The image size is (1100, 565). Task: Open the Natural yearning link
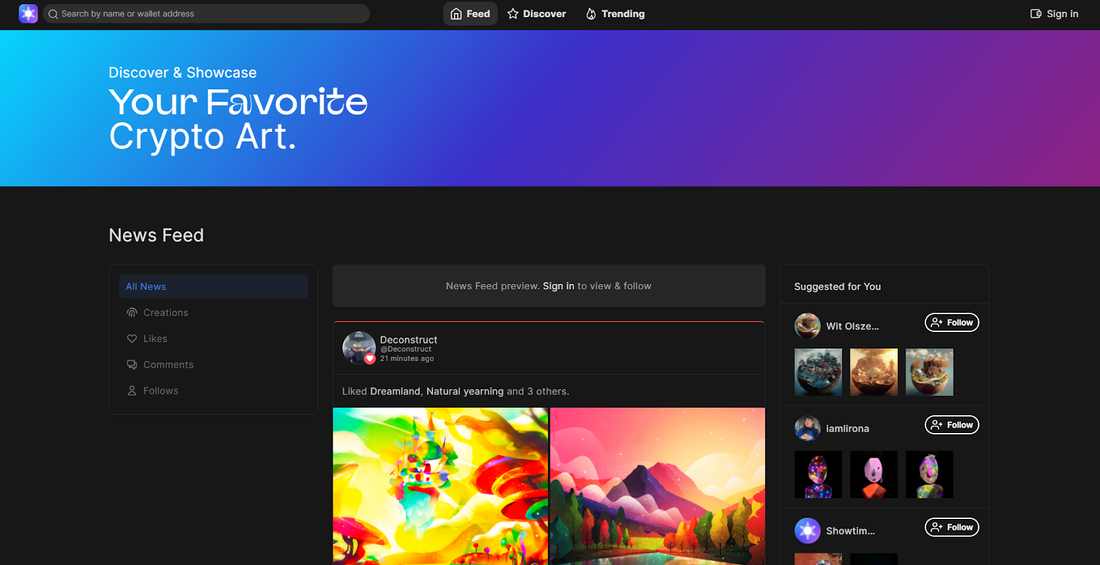pos(465,391)
